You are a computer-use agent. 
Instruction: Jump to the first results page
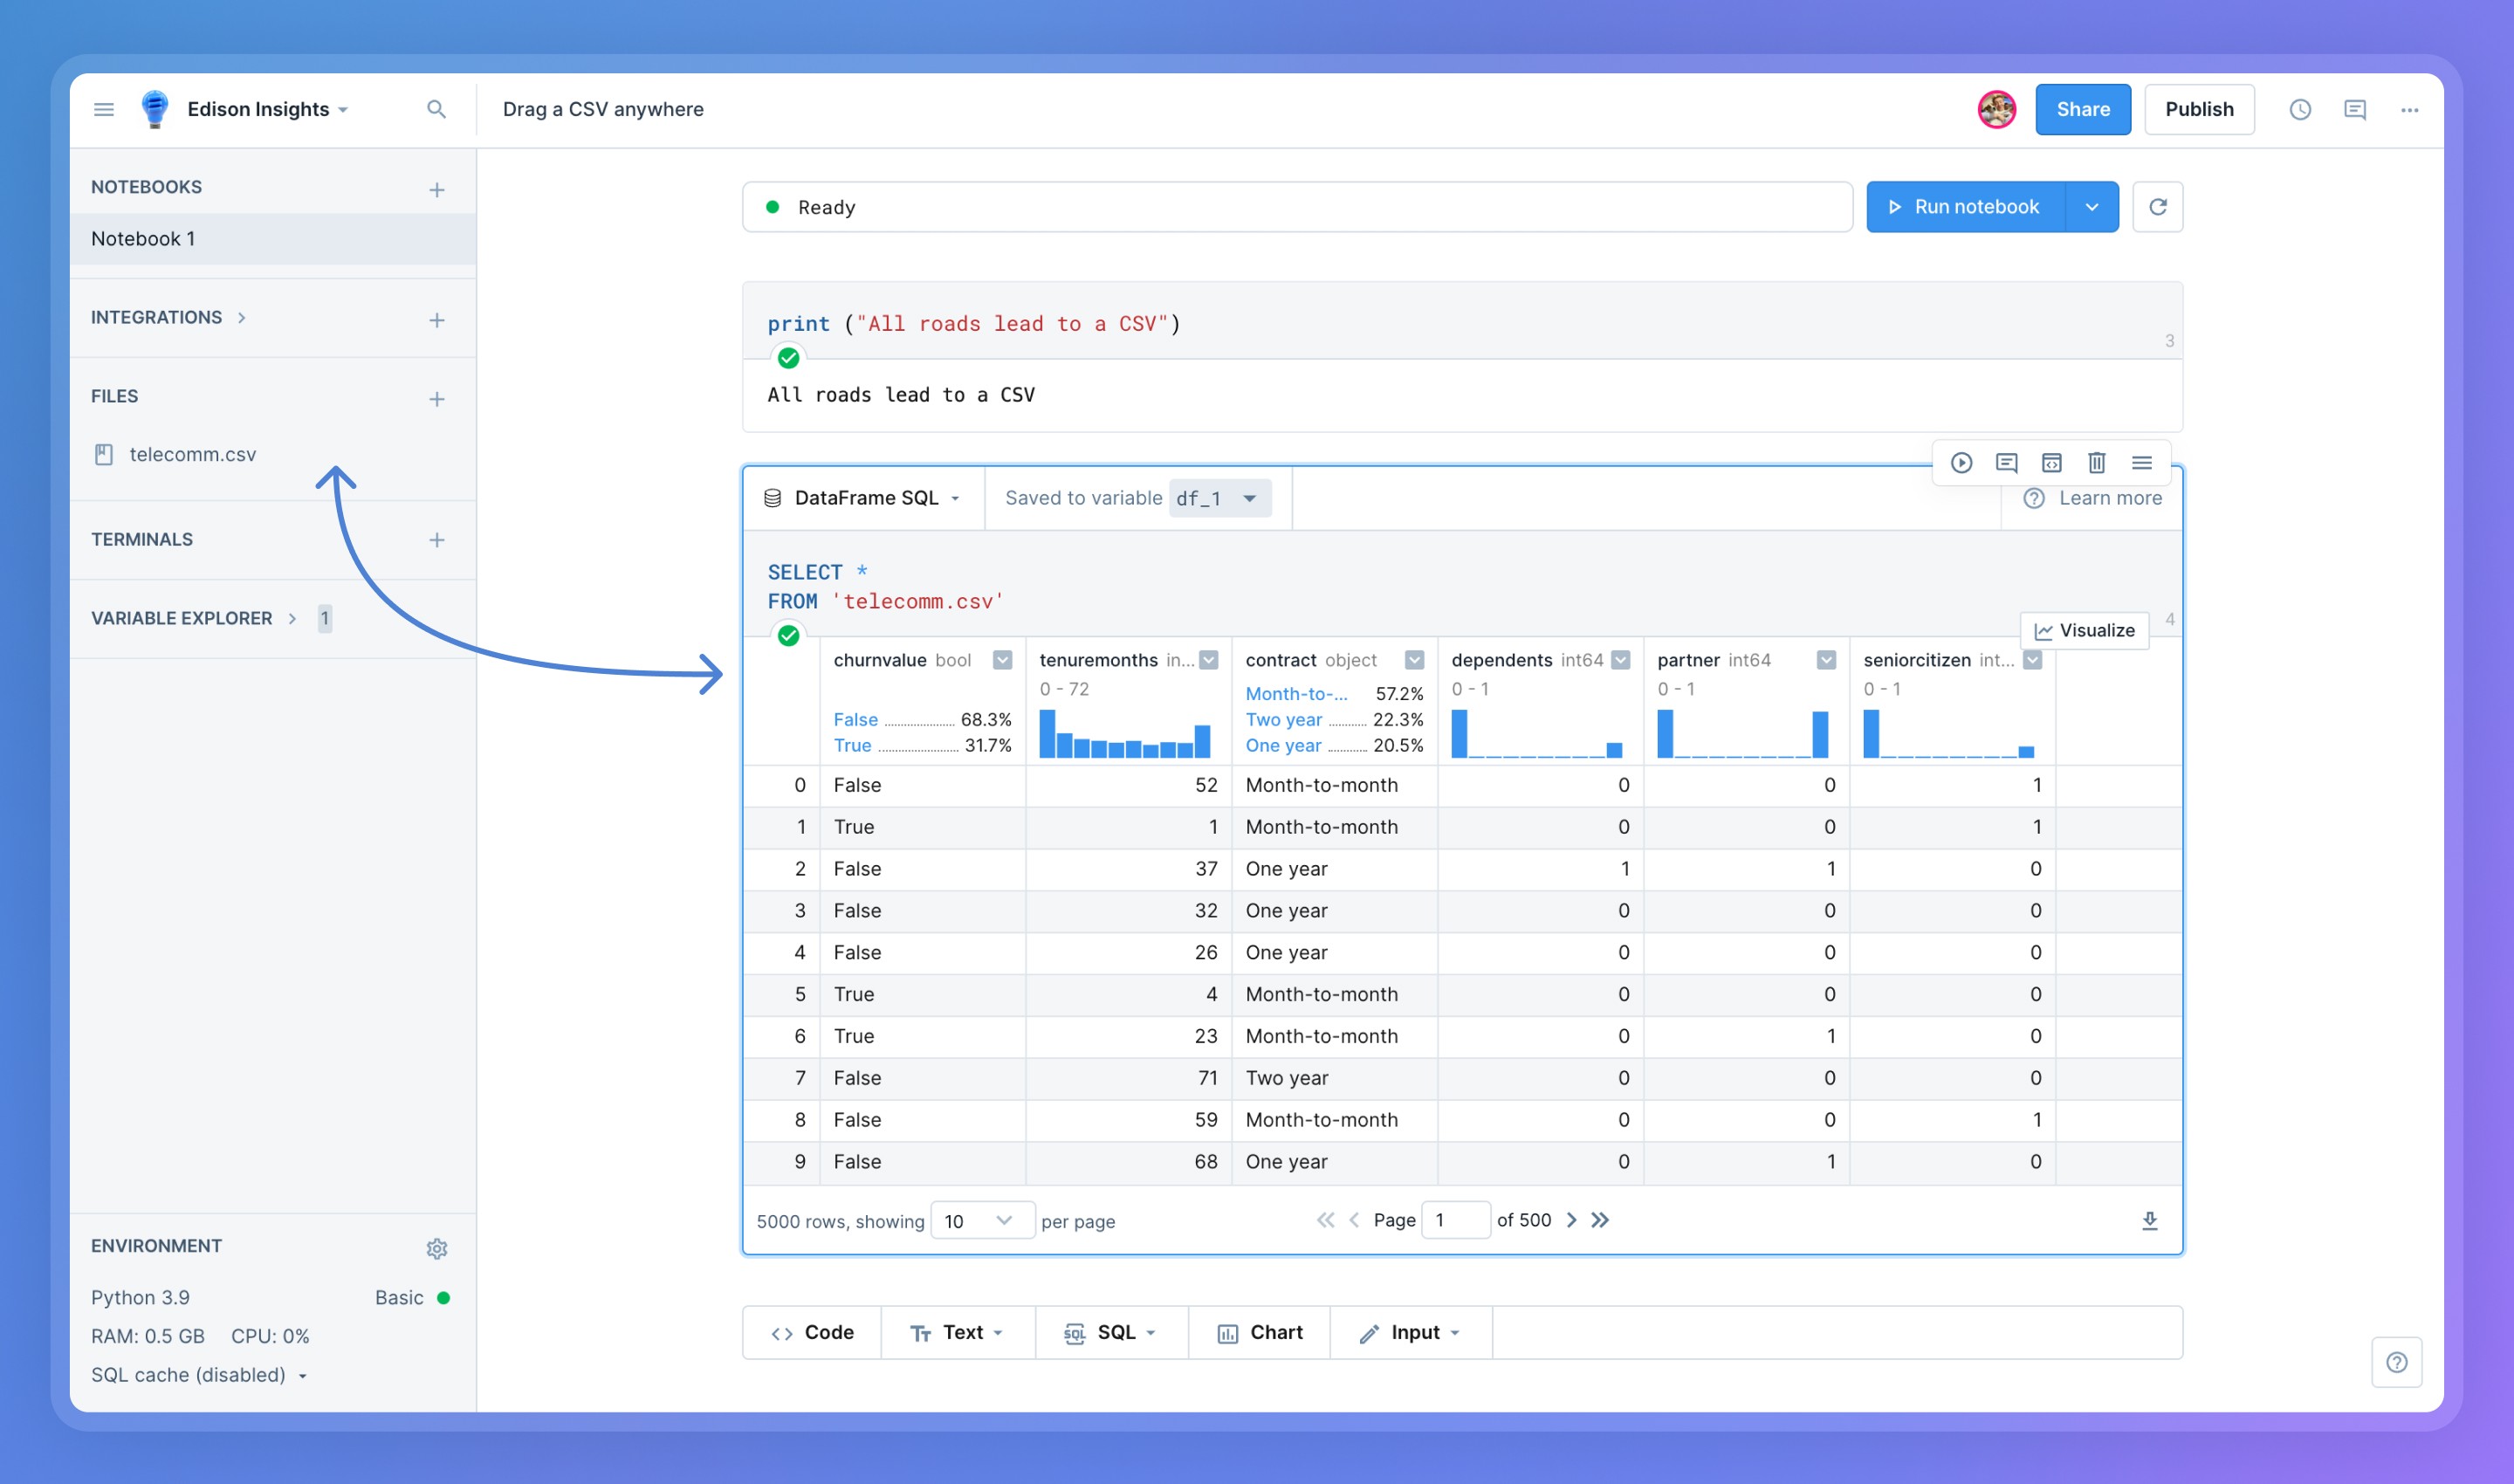[x=1326, y=1220]
